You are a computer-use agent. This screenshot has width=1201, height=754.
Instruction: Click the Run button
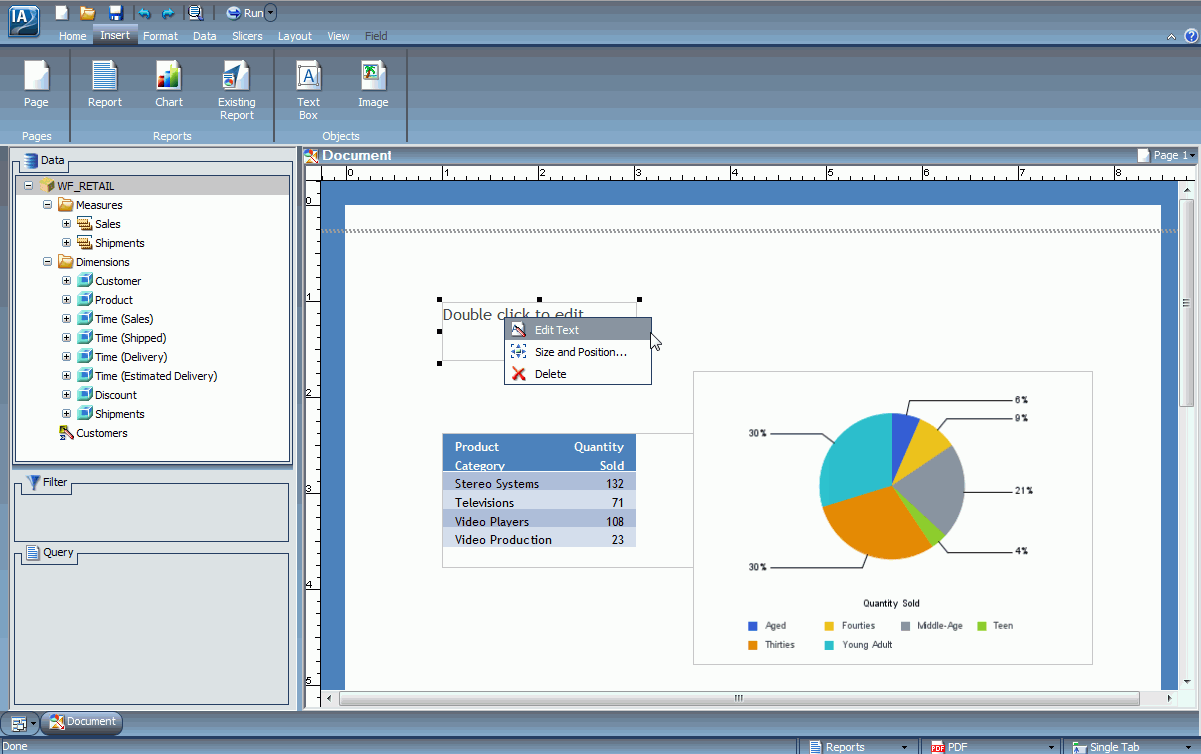(x=244, y=13)
